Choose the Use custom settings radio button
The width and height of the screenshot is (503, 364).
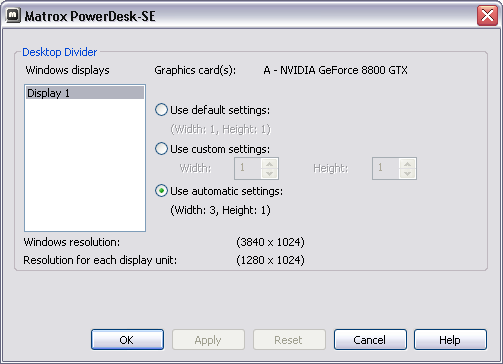(x=161, y=149)
